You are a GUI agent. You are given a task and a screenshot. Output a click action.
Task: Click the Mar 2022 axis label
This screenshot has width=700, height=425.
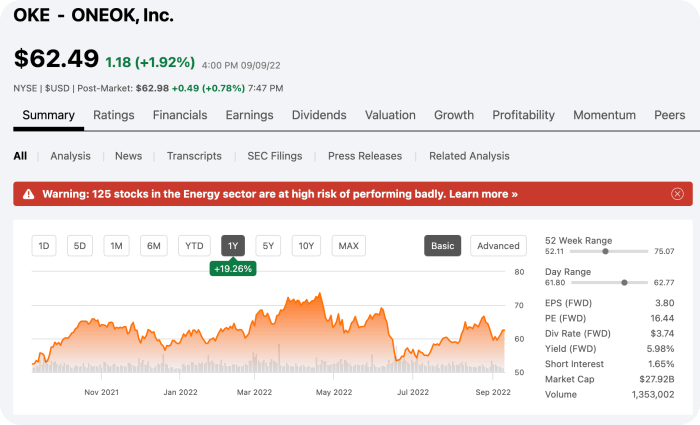point(254,392)
